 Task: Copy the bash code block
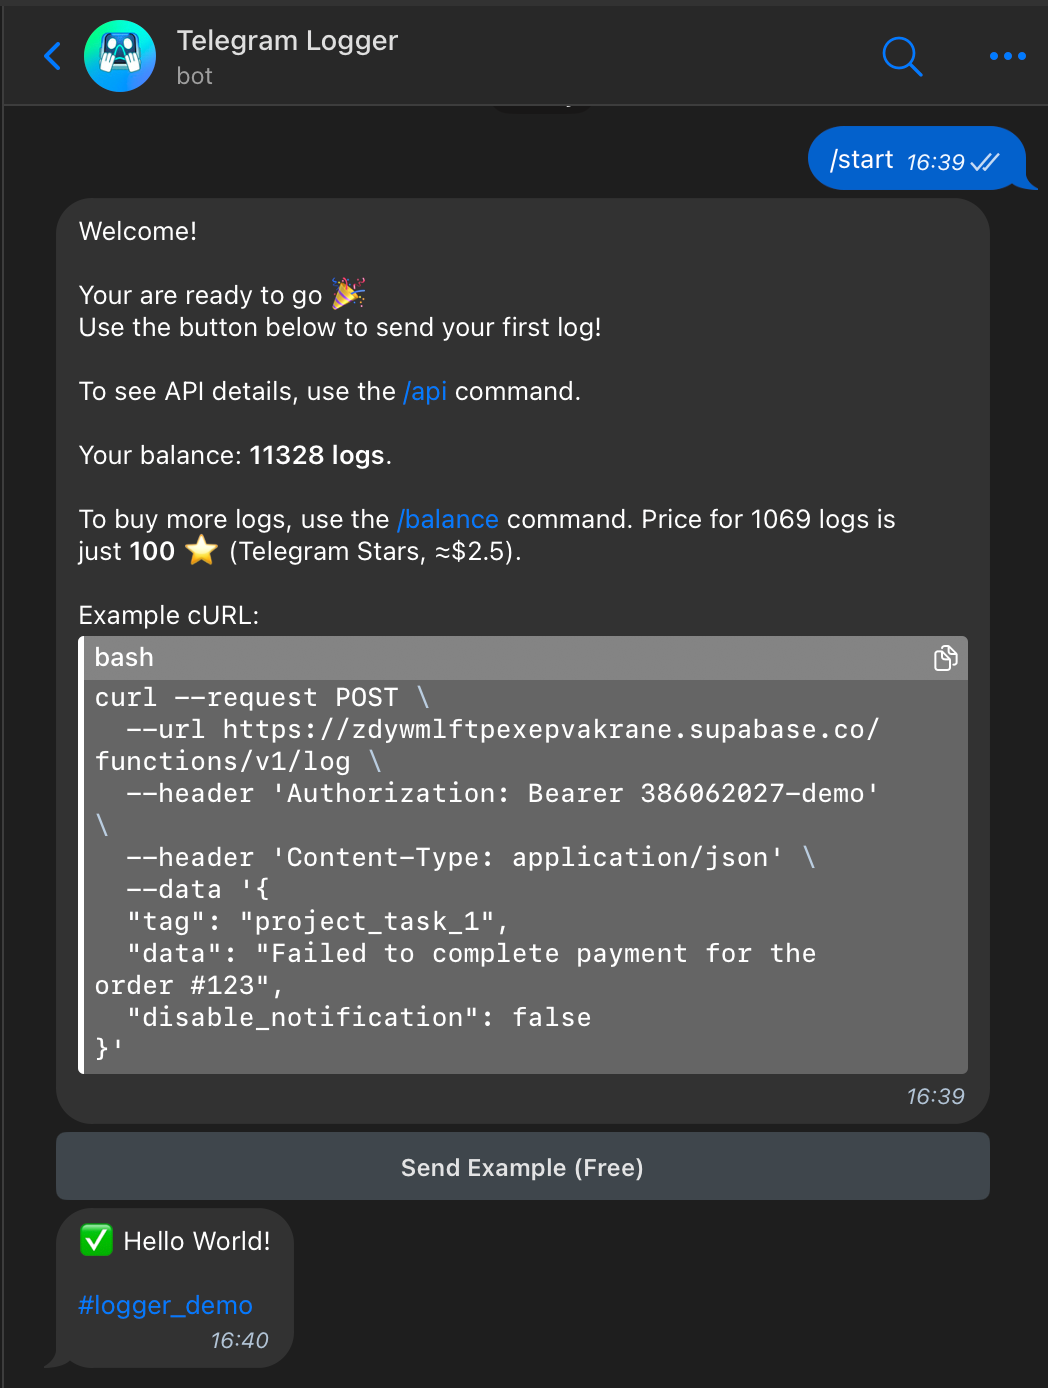point(945,658)
